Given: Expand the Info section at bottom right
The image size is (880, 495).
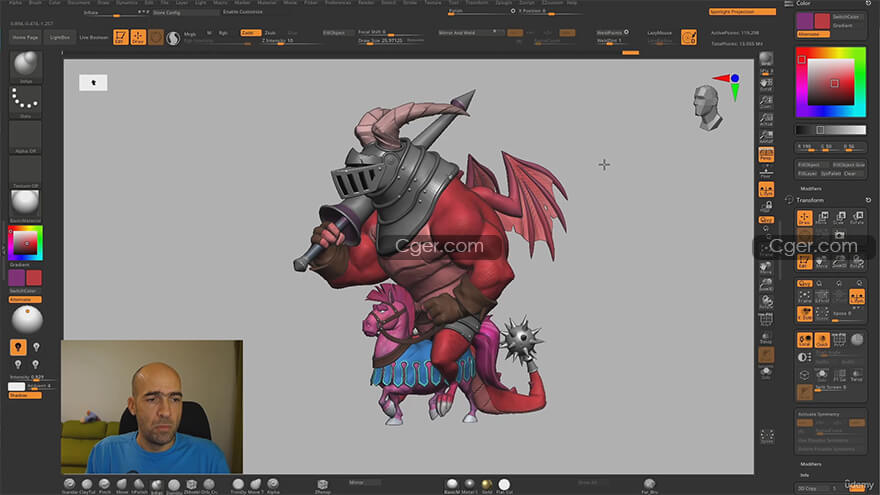Looking at the screenshot, I should [804, 475].
